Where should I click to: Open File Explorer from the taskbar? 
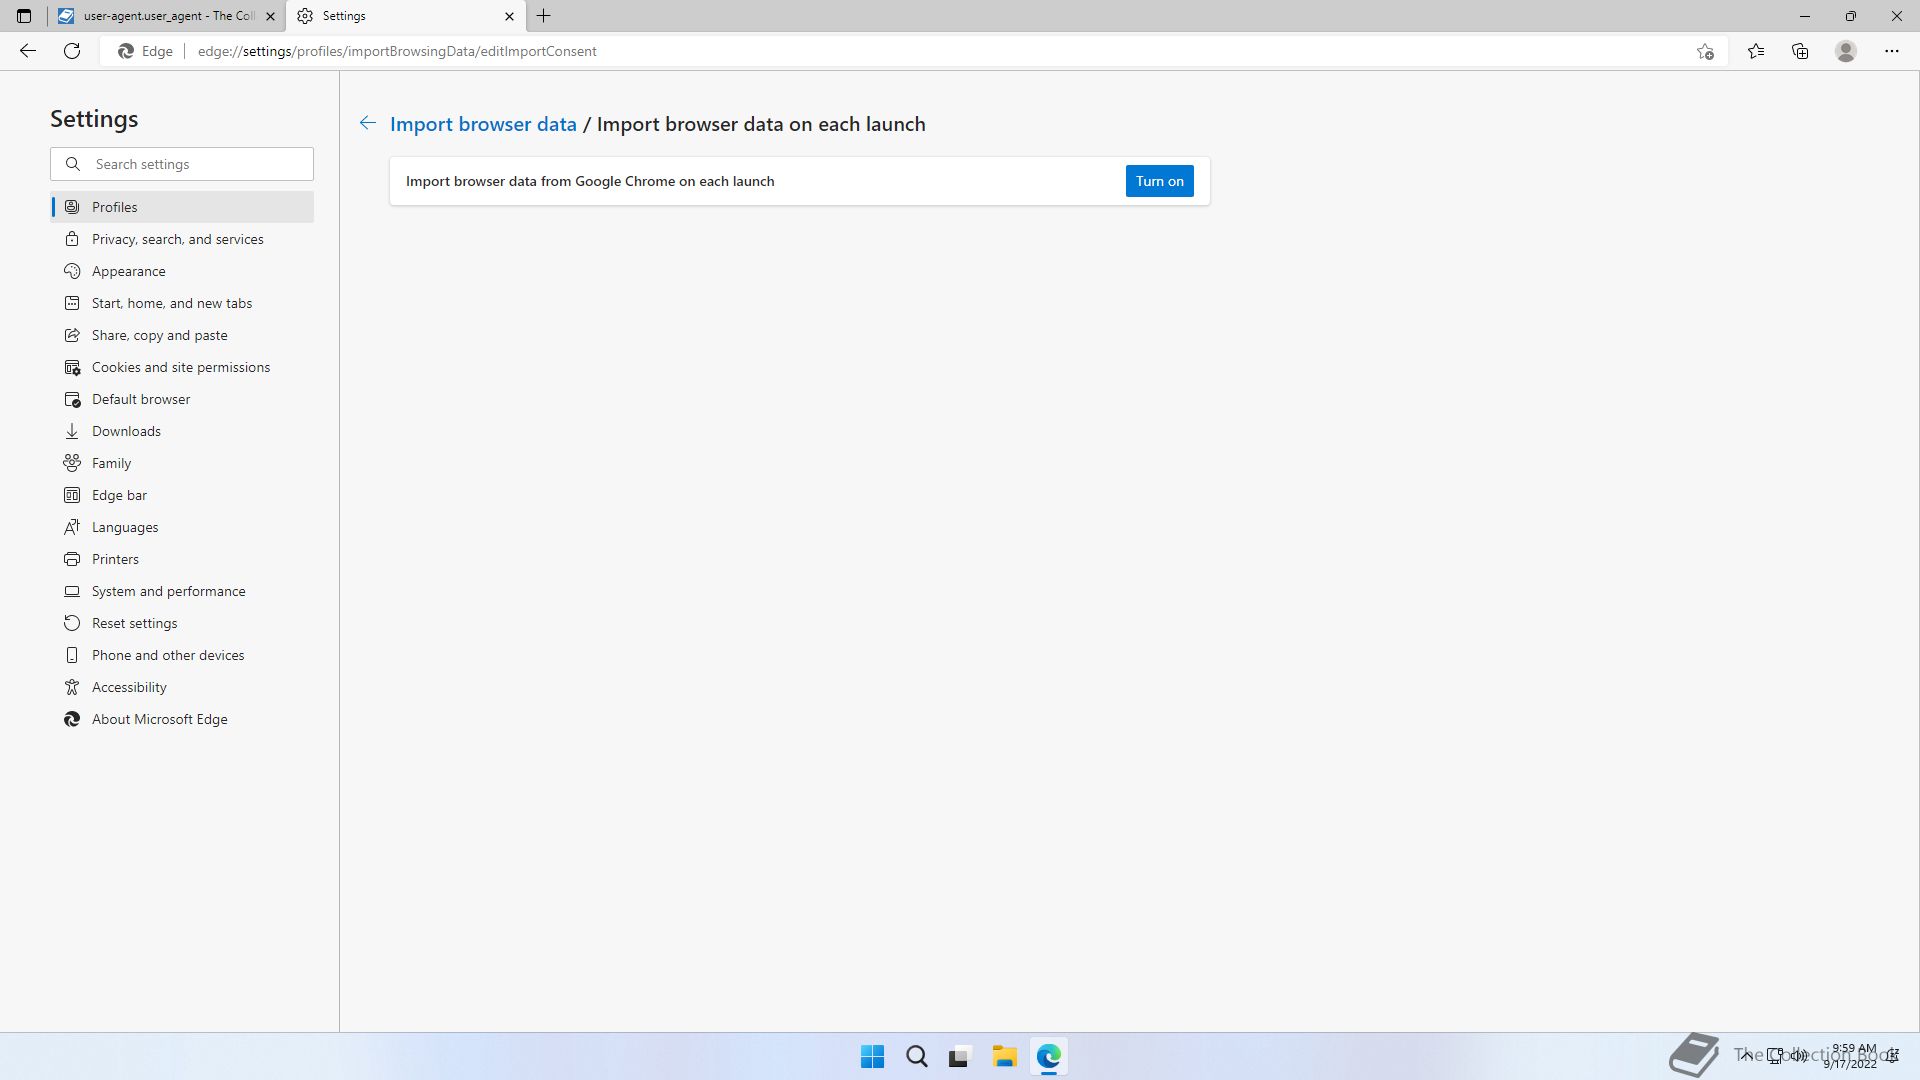[x=1004, y=1056]
